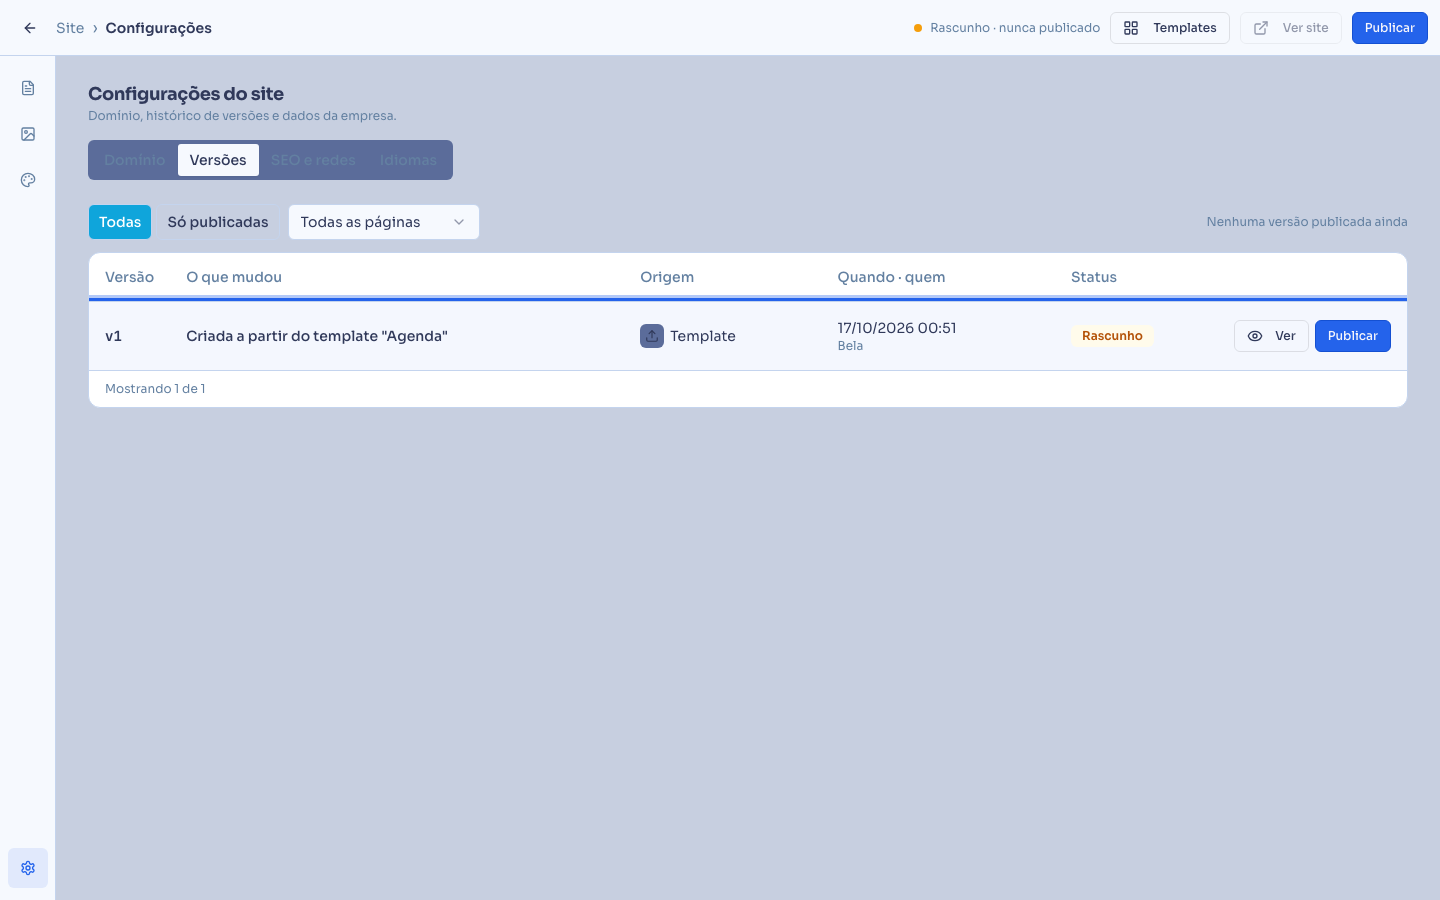Open the pages icon in sidebar

pos(28,88)
